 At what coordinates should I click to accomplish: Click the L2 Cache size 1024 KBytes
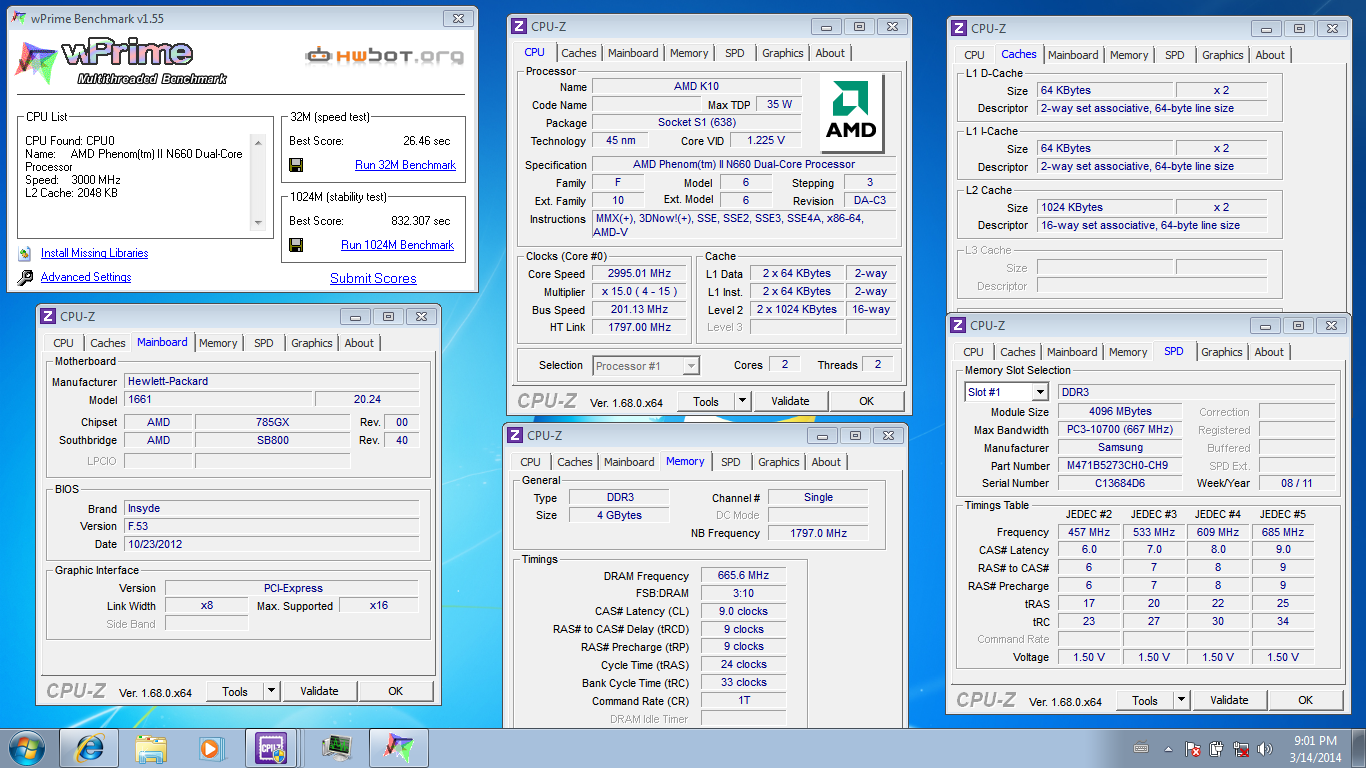(x=1105, y=208)
